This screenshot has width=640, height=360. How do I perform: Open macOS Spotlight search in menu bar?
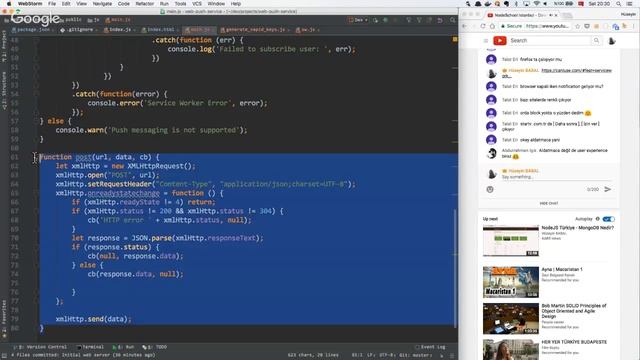tap(618, 4)
